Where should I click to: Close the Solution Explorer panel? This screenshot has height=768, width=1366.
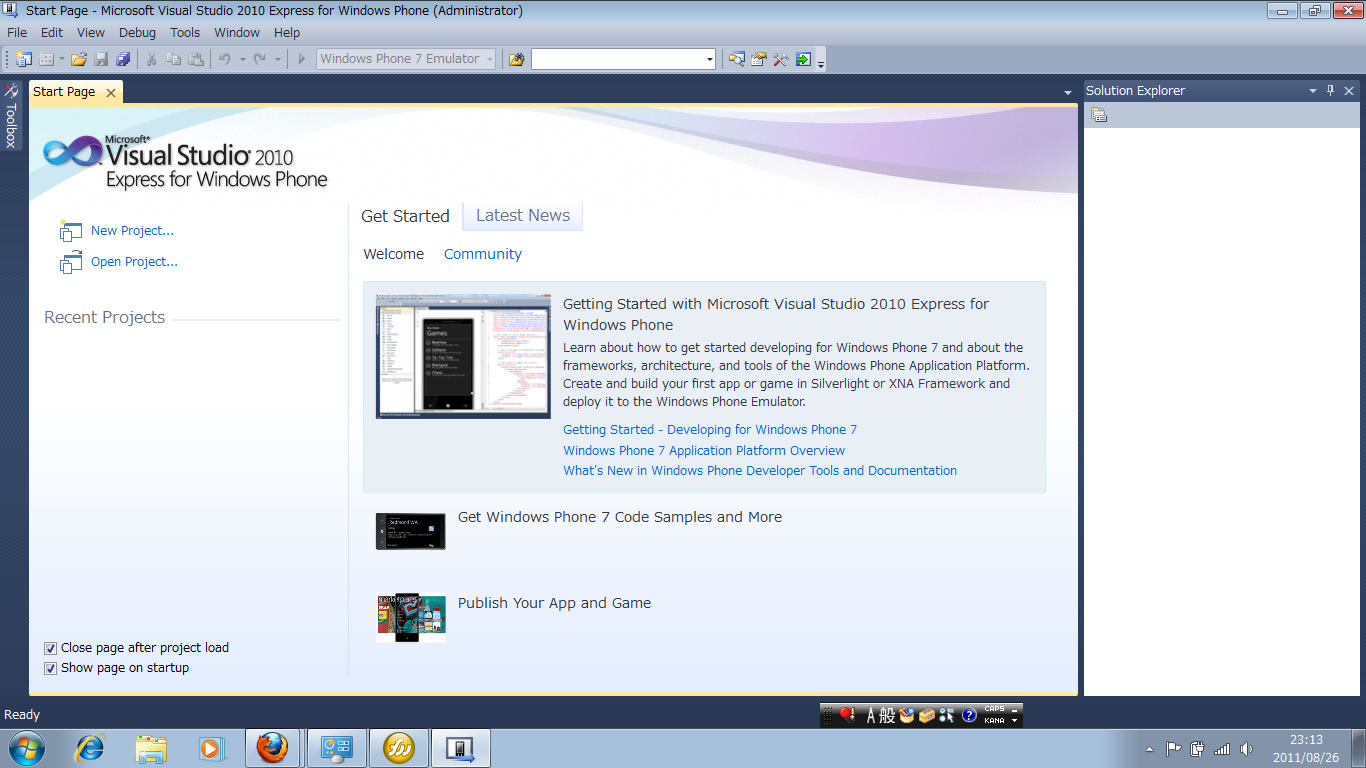[x=1349, y=91]
